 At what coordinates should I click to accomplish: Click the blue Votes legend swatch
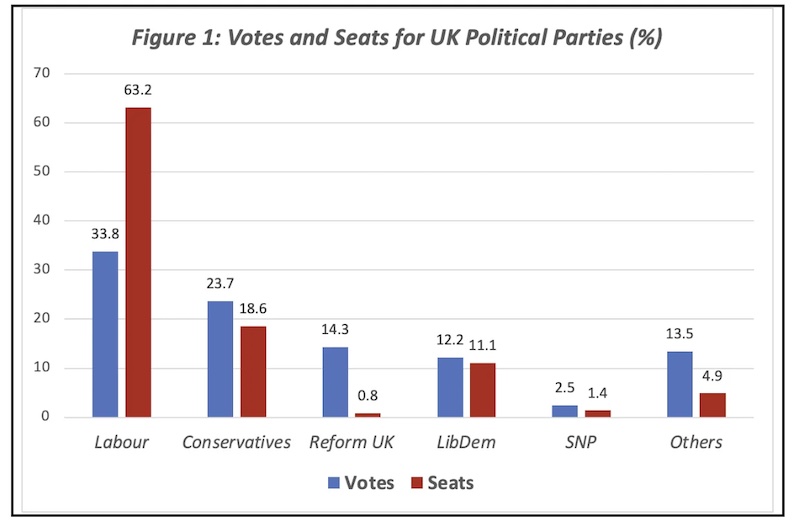[x=334, y=483]
